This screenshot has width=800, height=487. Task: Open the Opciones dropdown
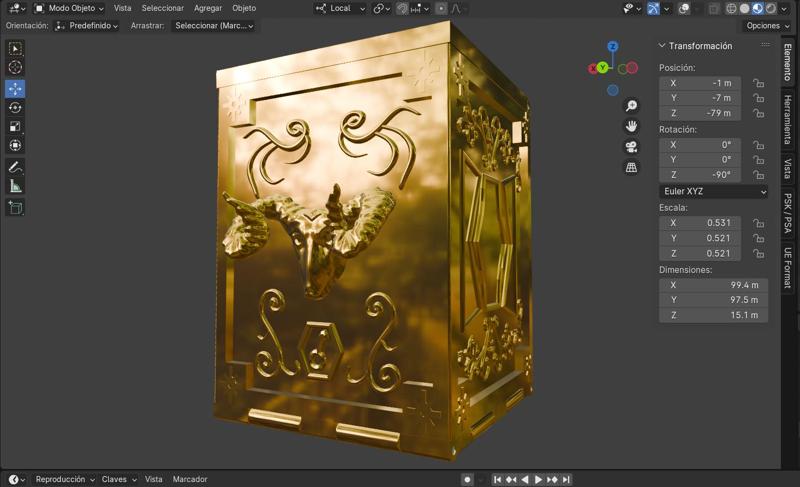click(767, 25)
